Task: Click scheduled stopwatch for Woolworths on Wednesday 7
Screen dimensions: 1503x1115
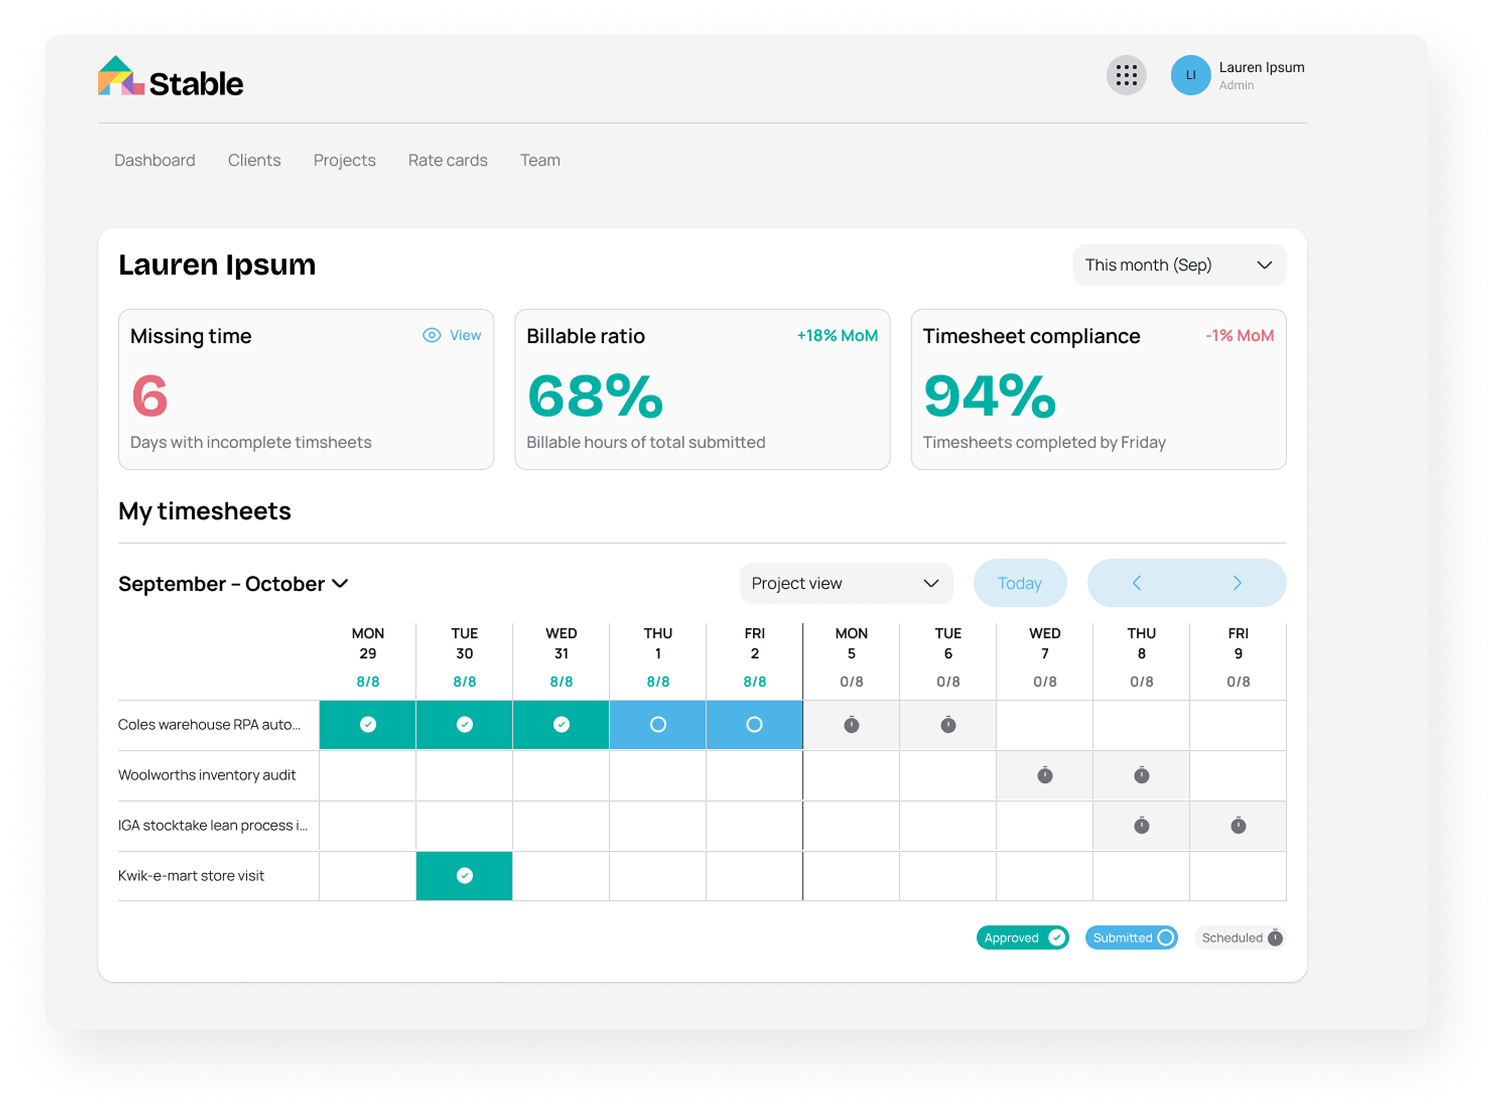Action: pos(1044,775)
